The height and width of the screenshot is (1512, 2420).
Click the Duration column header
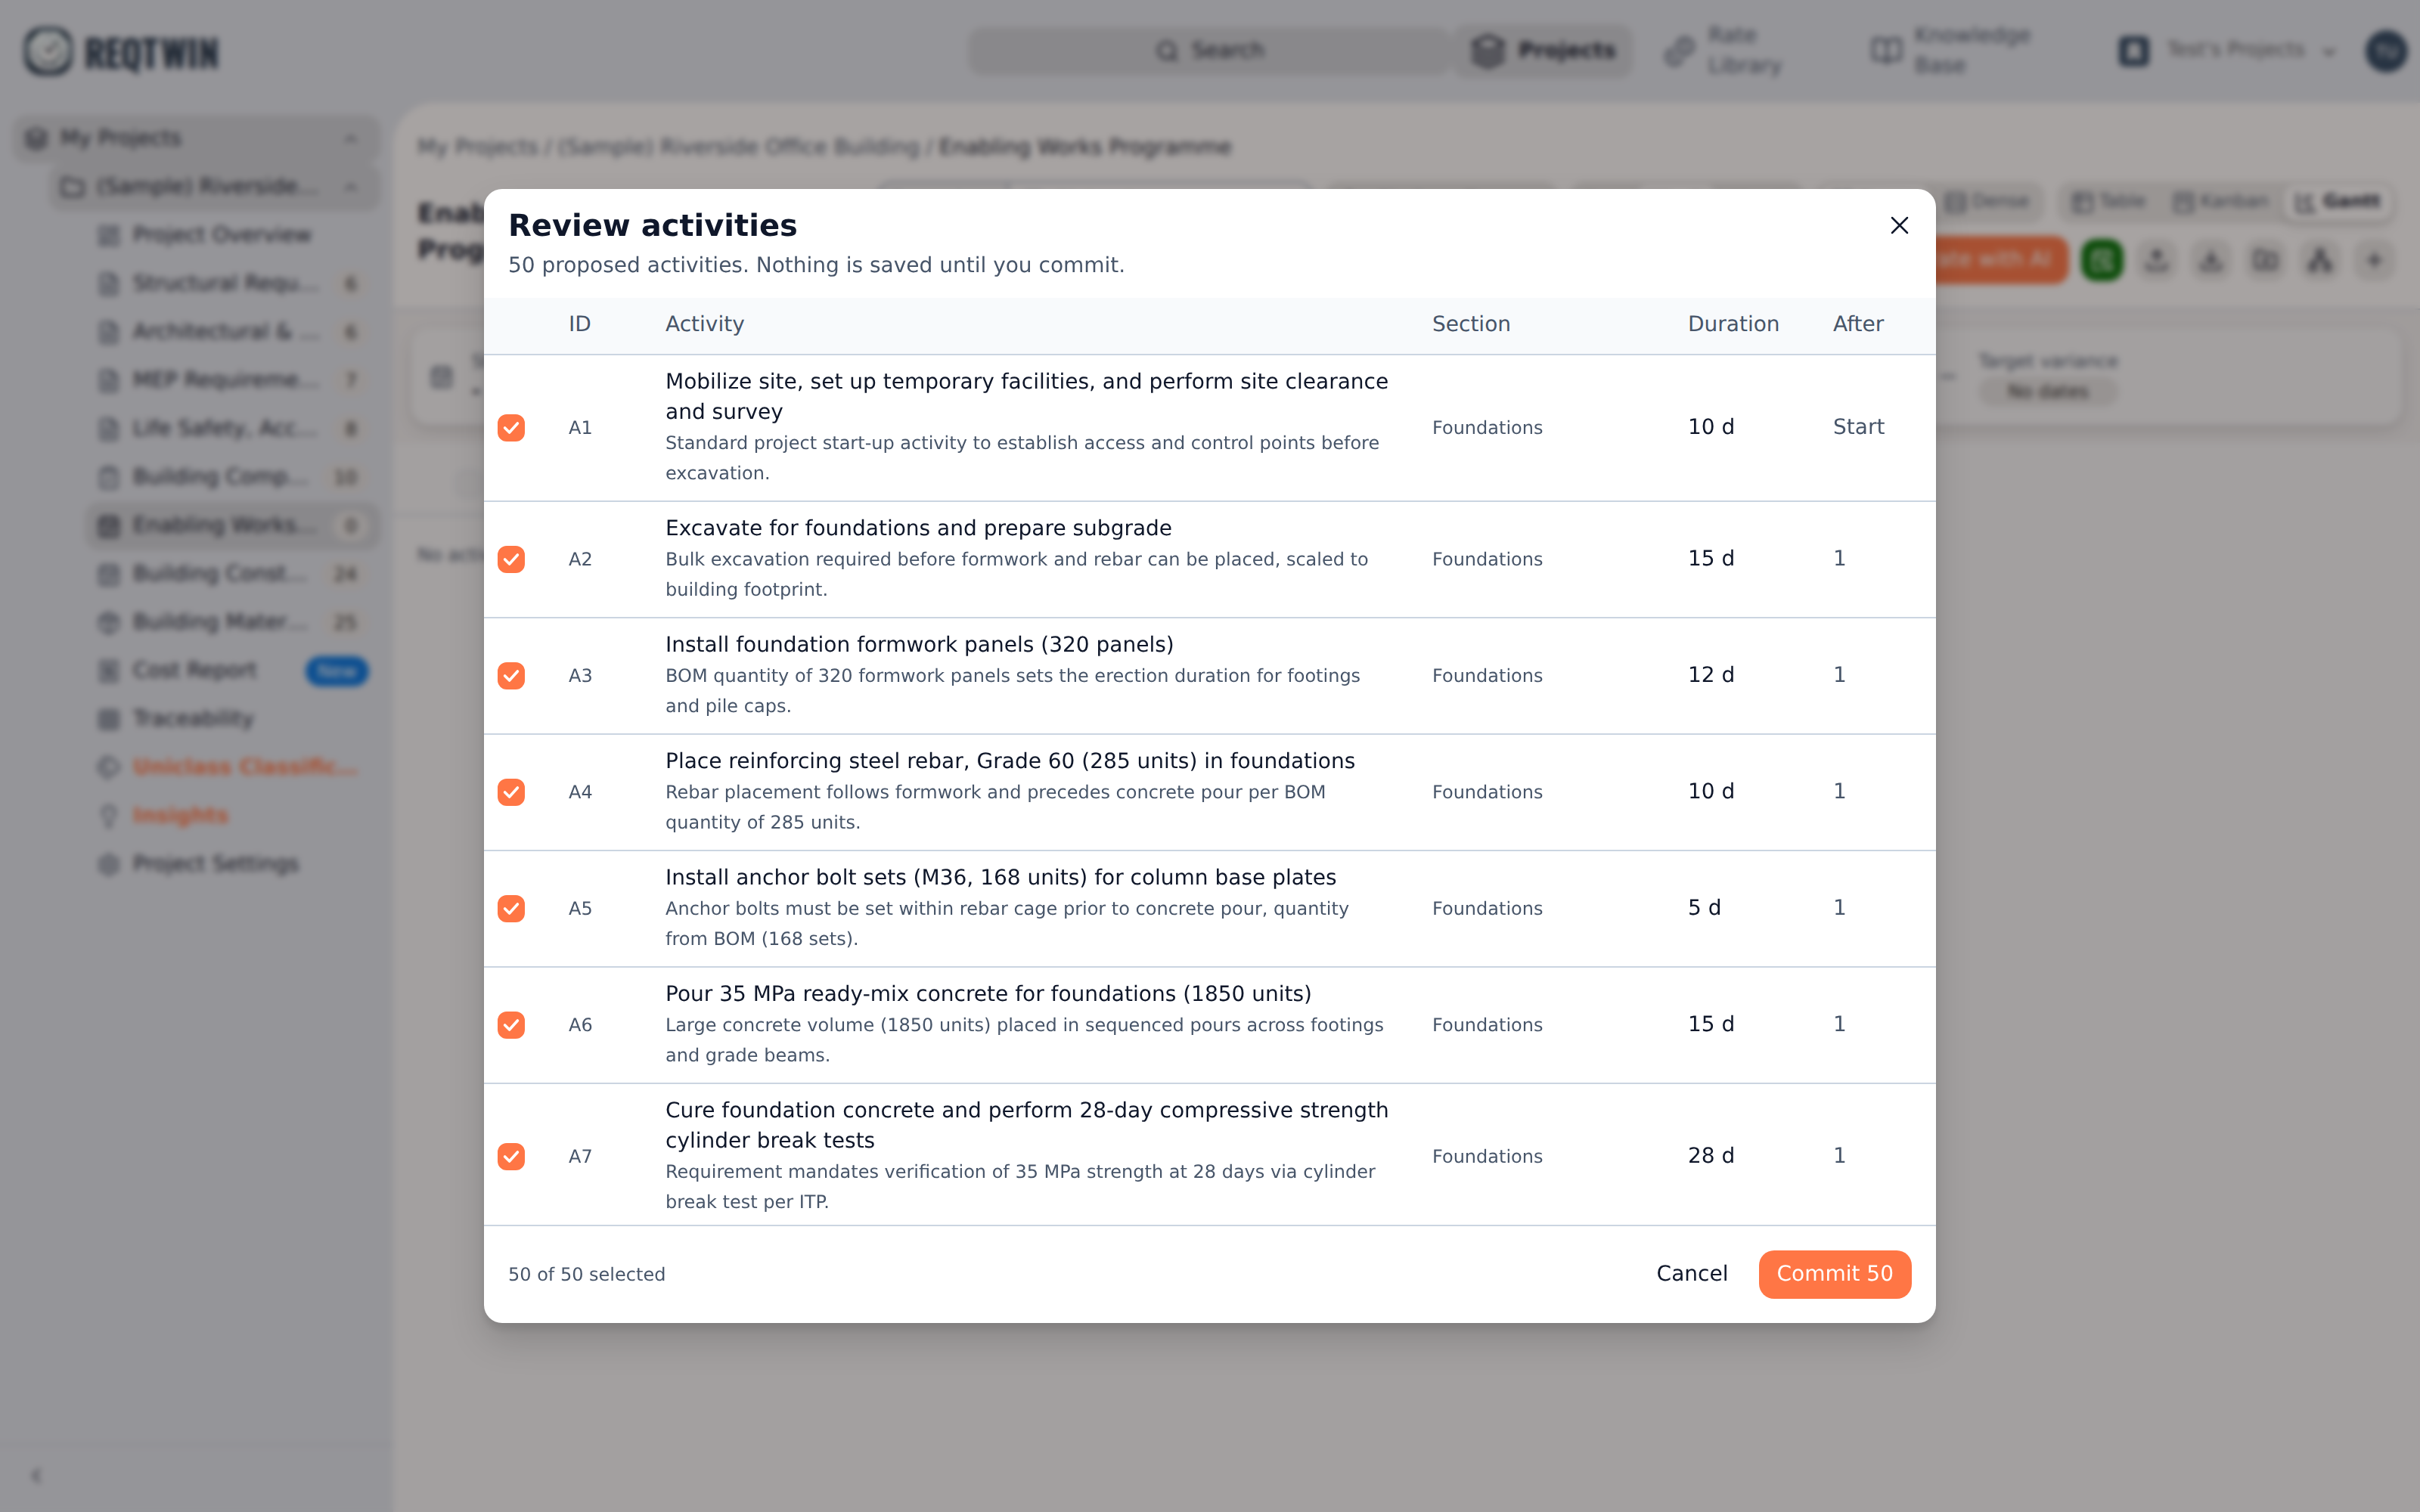click(x=1733, y=324)
